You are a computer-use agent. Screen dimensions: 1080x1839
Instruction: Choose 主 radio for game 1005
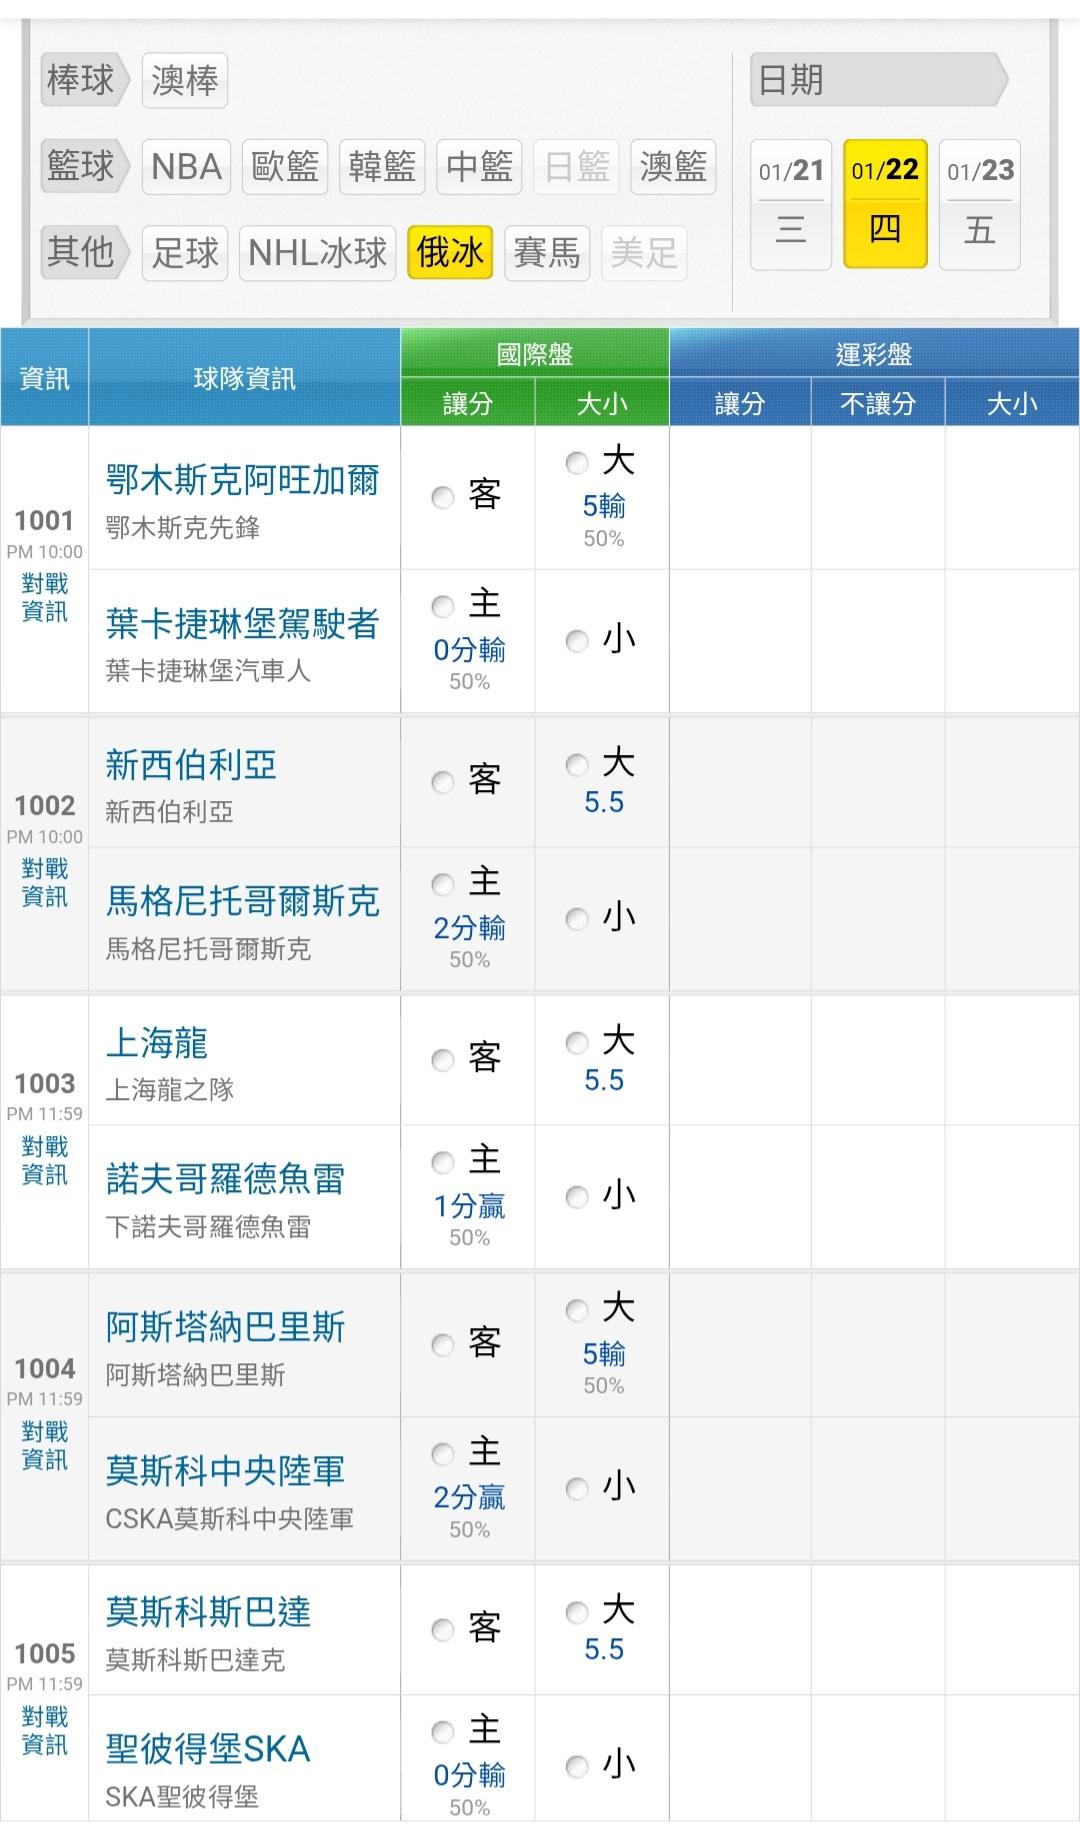443,1732
